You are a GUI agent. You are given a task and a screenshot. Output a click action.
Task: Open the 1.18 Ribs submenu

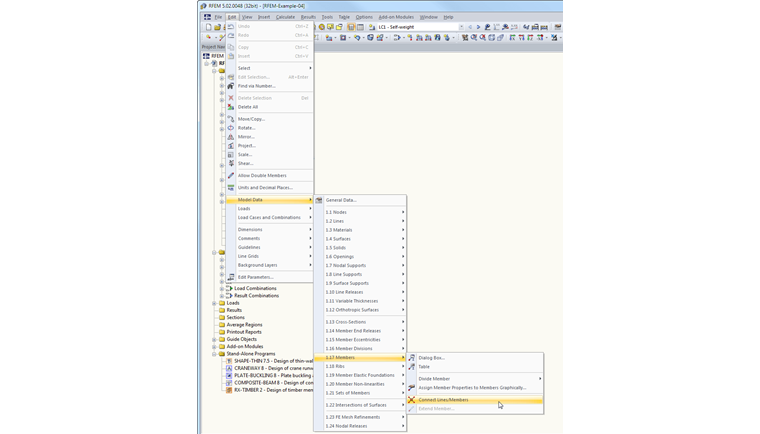pos(360,366)
